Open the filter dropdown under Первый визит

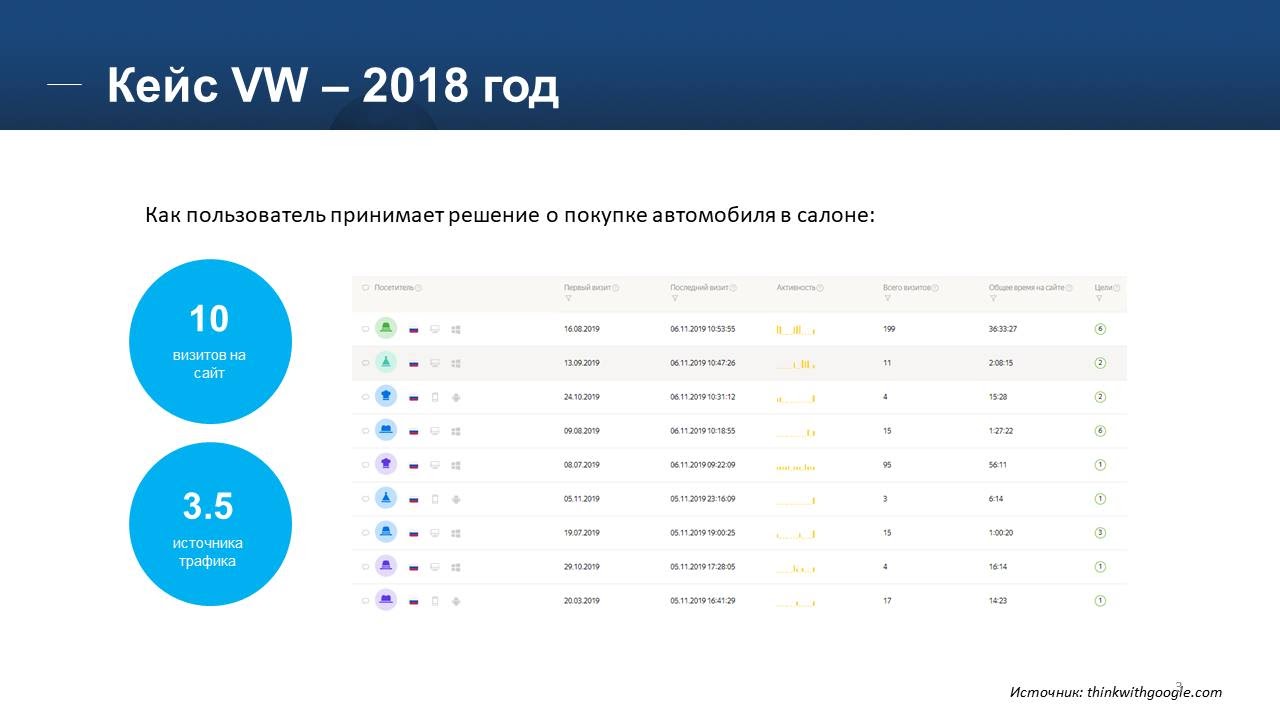pyautogui.click(x=568, y=298)
